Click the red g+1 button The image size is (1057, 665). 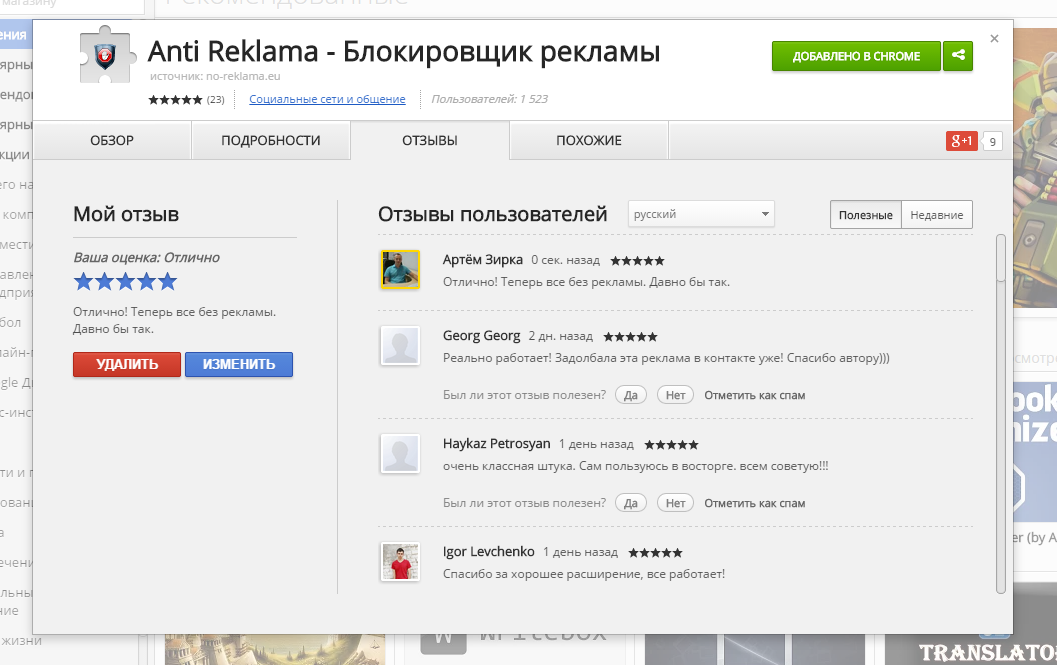[x=961, y=140]
